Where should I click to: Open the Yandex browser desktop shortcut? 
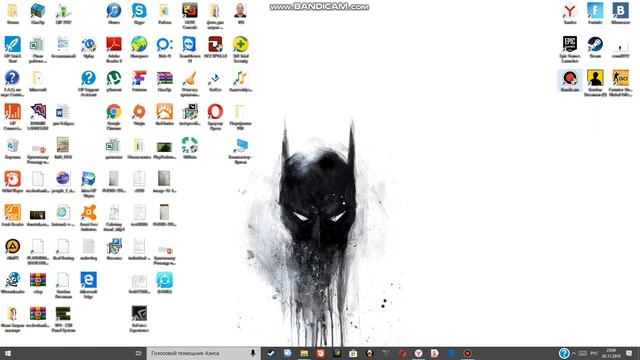click(570, 11)
